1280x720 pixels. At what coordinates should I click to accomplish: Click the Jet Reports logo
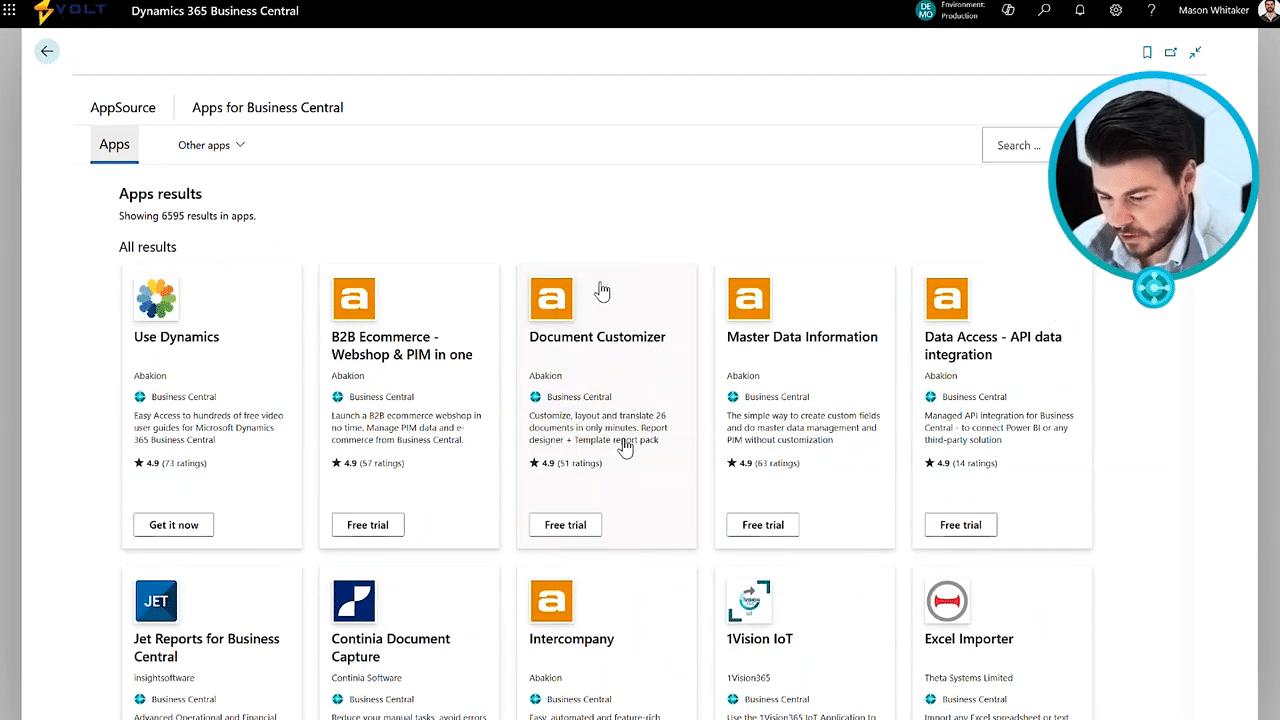click(156, 601)
